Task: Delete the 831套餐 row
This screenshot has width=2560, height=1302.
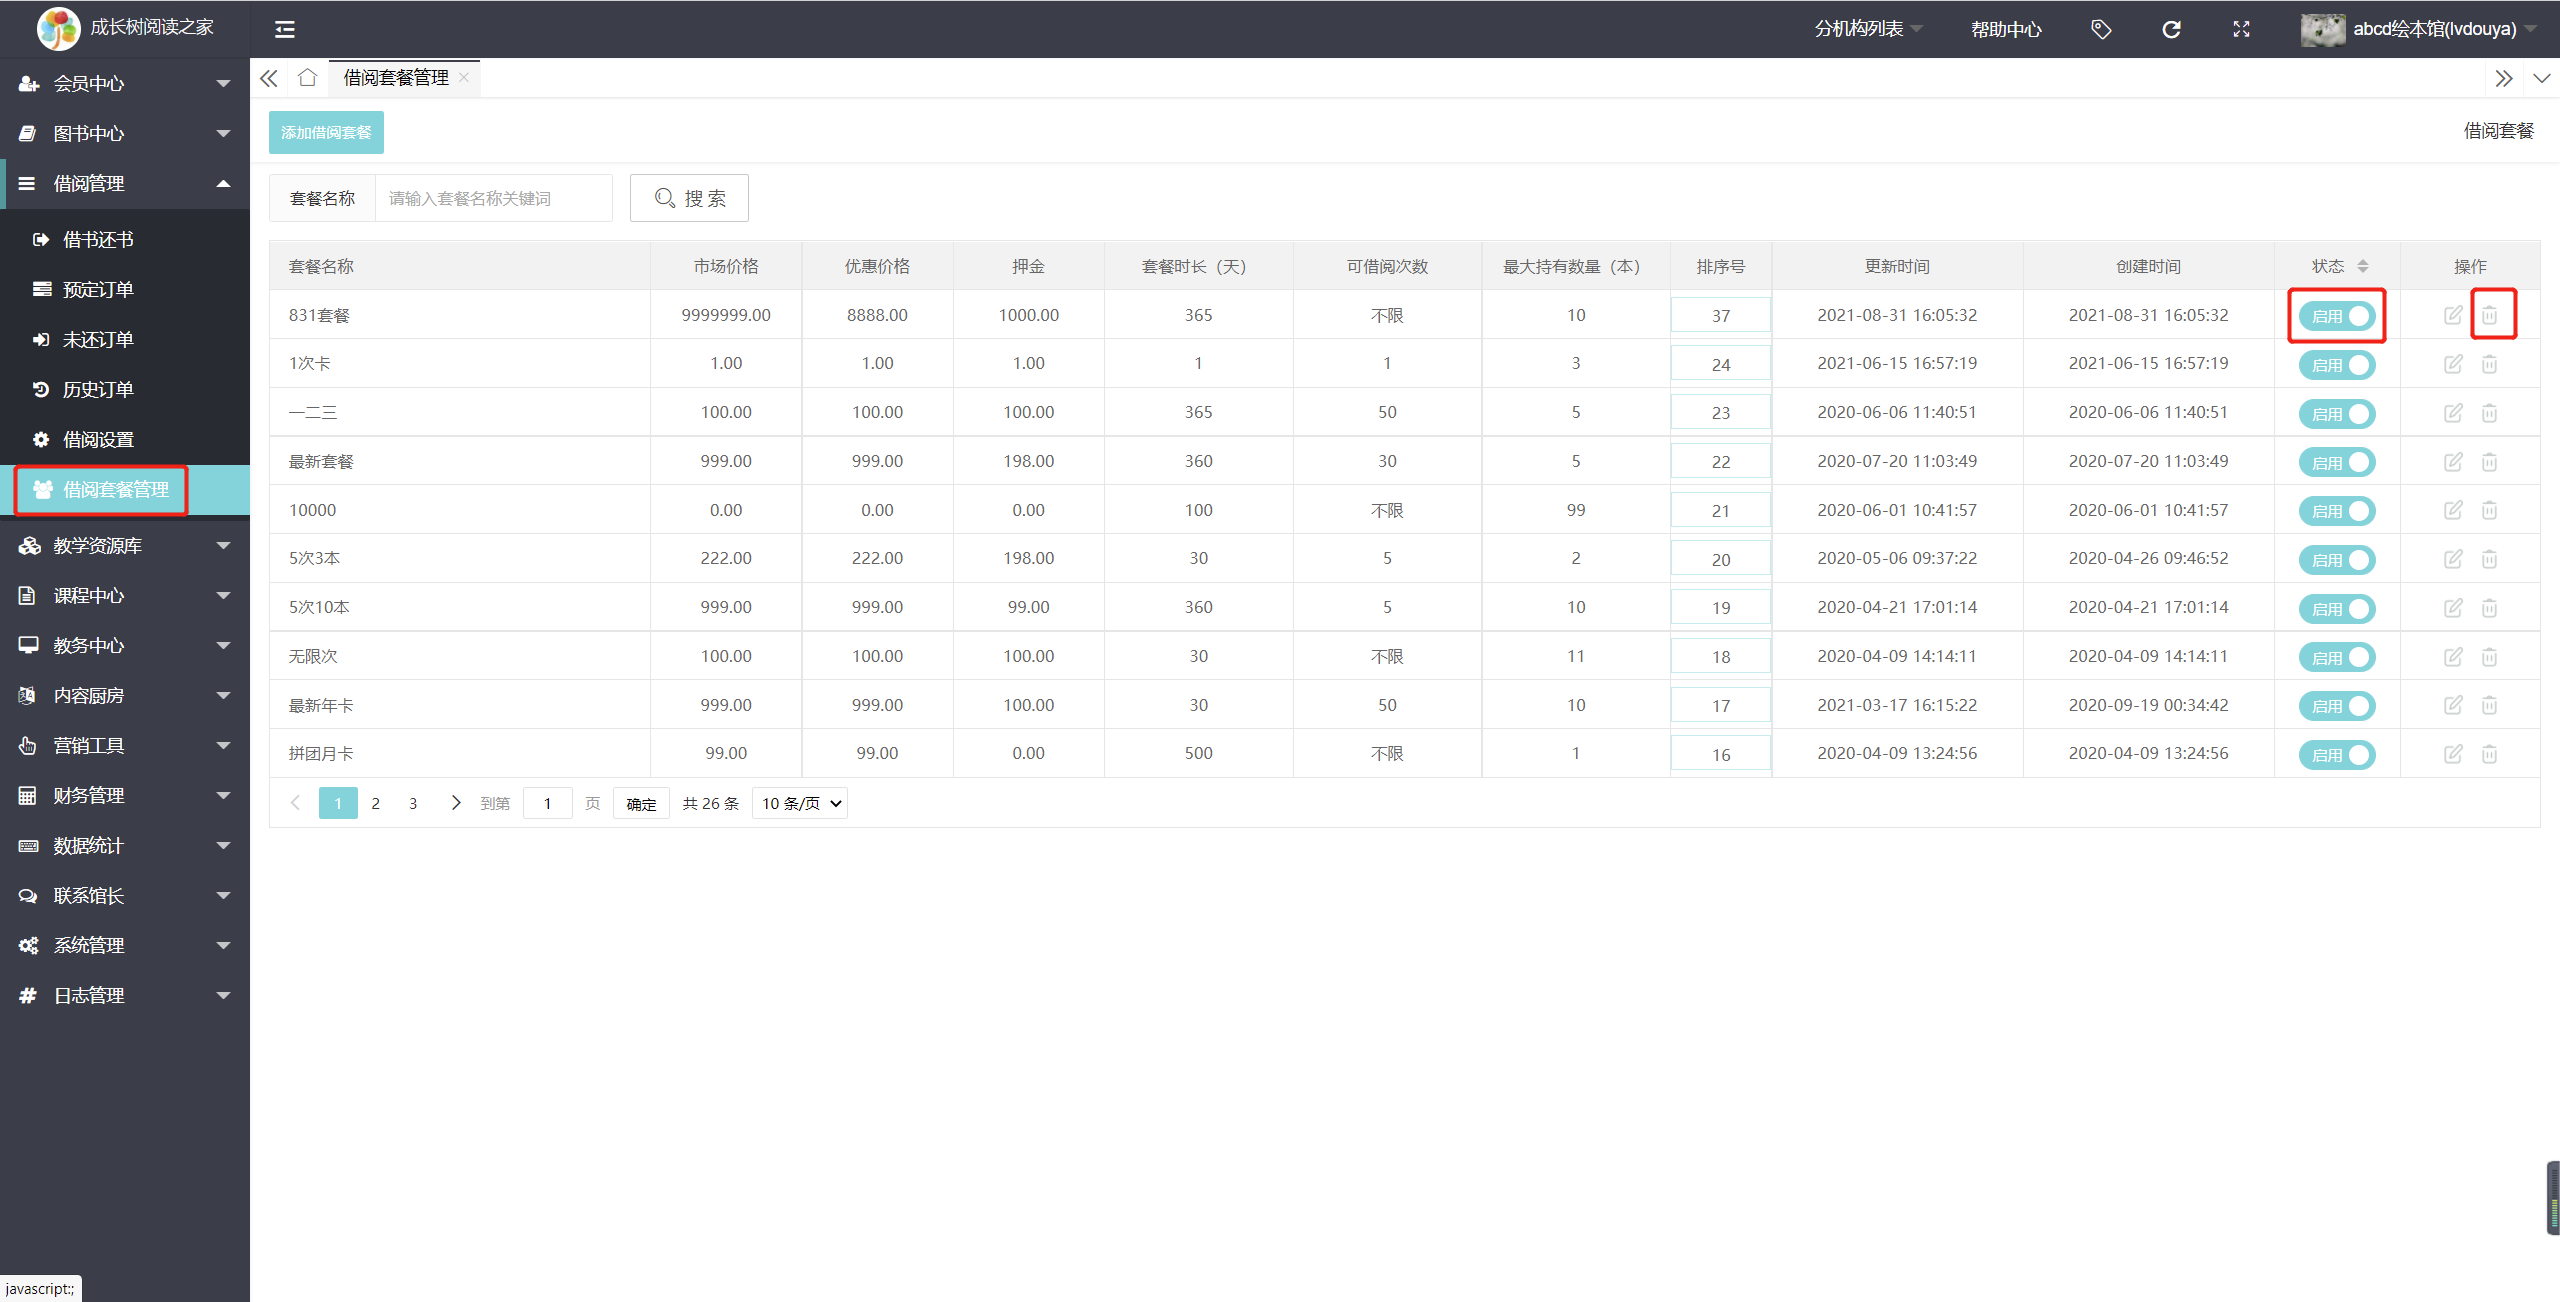Action: pyautogui.click(x=2489, y=315)
